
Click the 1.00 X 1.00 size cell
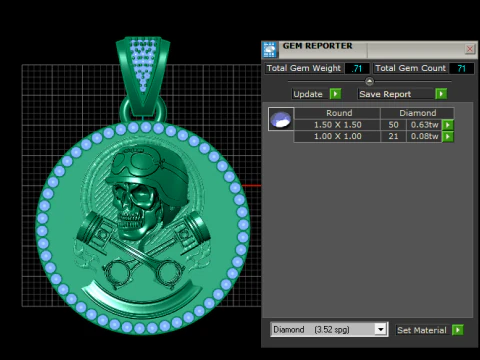(337, 136)
